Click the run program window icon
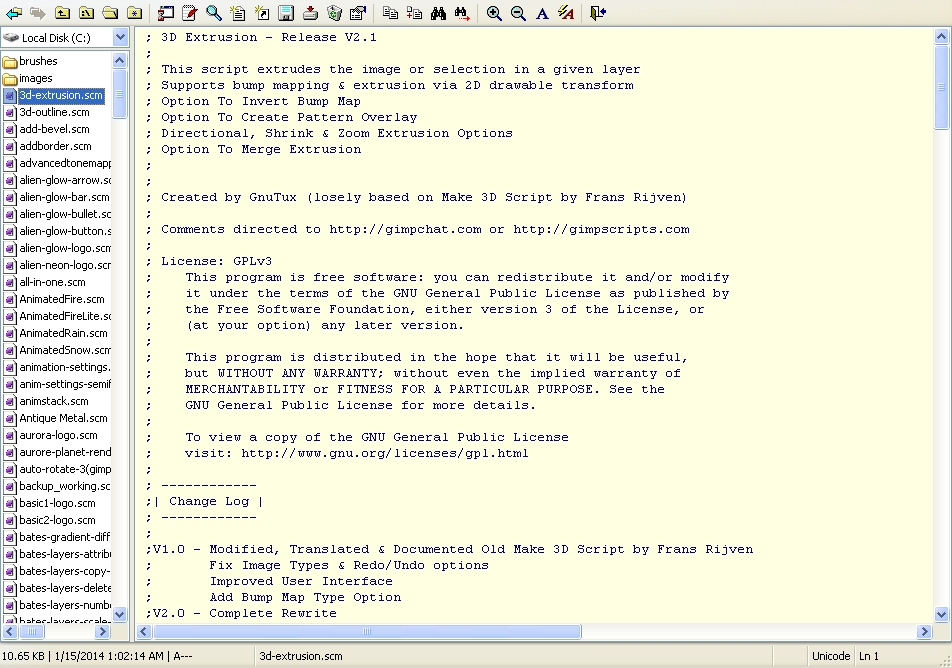 coord(165,13)
